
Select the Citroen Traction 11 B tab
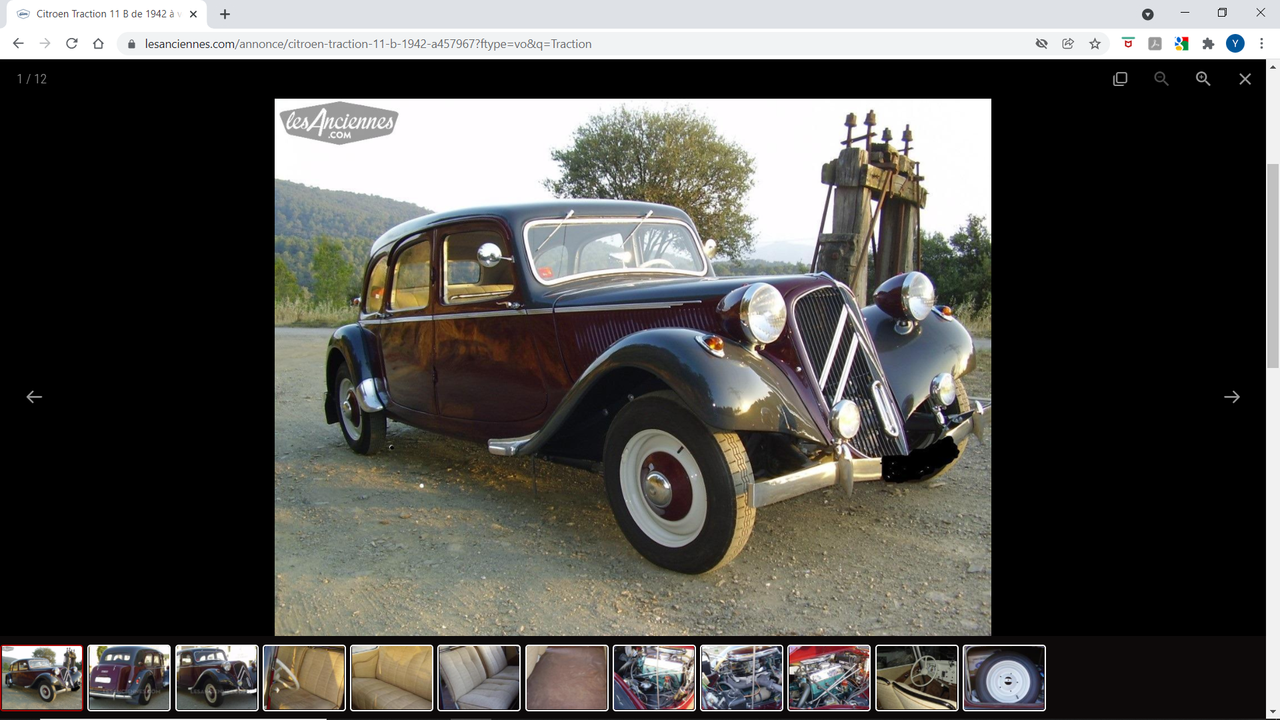pyautogui.click(x=105, y=15)
